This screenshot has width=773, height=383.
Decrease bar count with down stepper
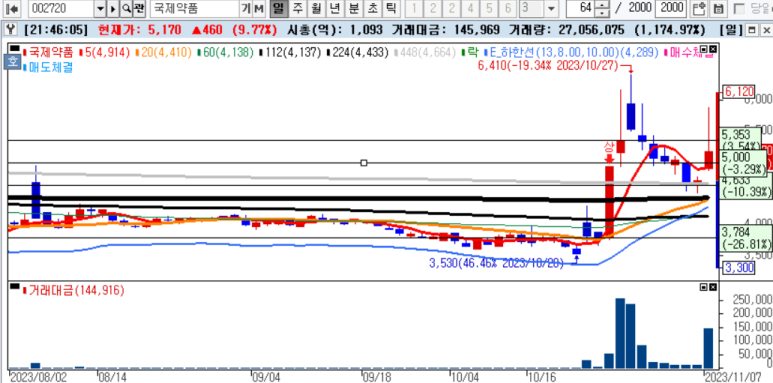click(602, 12)
